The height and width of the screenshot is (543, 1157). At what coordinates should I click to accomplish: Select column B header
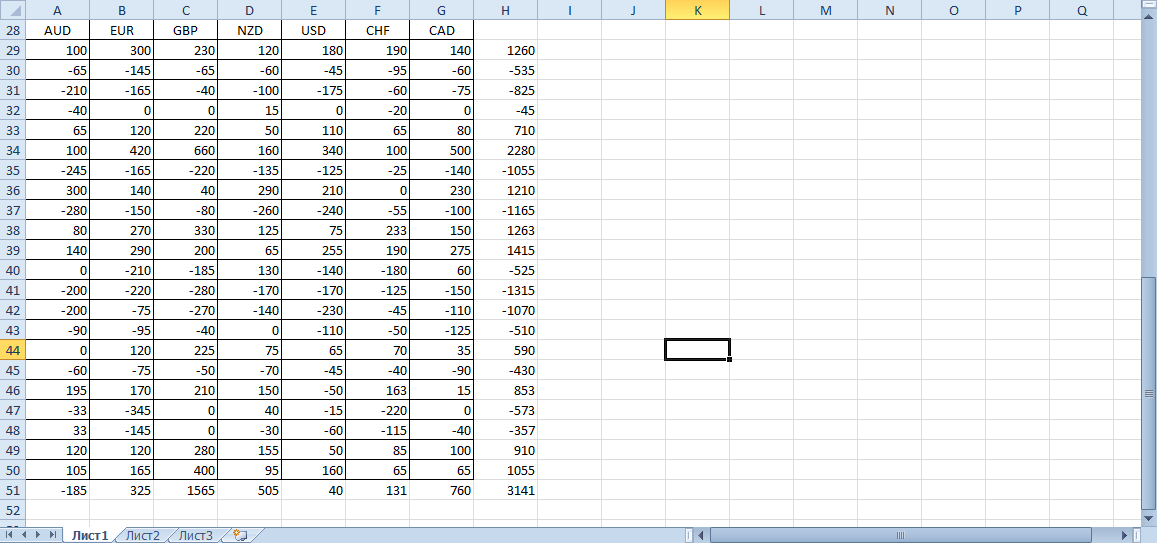pos(122,10)
